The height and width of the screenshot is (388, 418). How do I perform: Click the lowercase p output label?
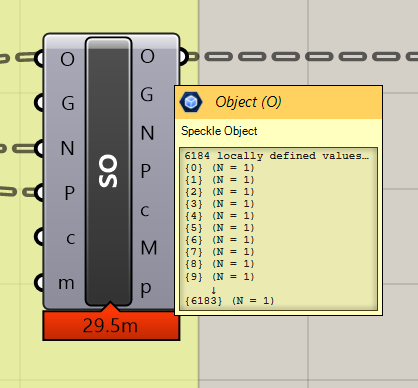(x=146, y=288)
